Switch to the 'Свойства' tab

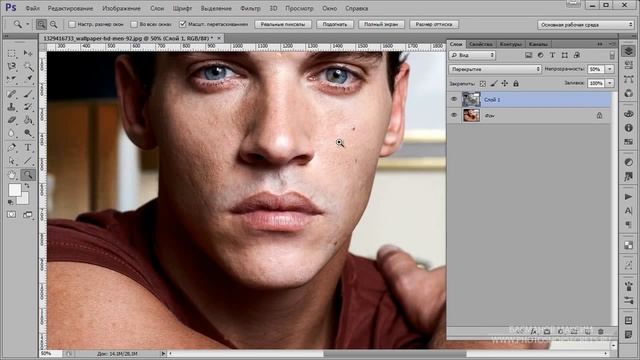(x=480, y=44)
